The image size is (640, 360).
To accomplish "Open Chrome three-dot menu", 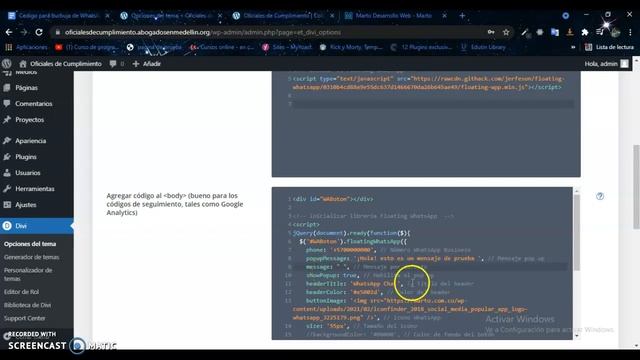I will point(630,32).
